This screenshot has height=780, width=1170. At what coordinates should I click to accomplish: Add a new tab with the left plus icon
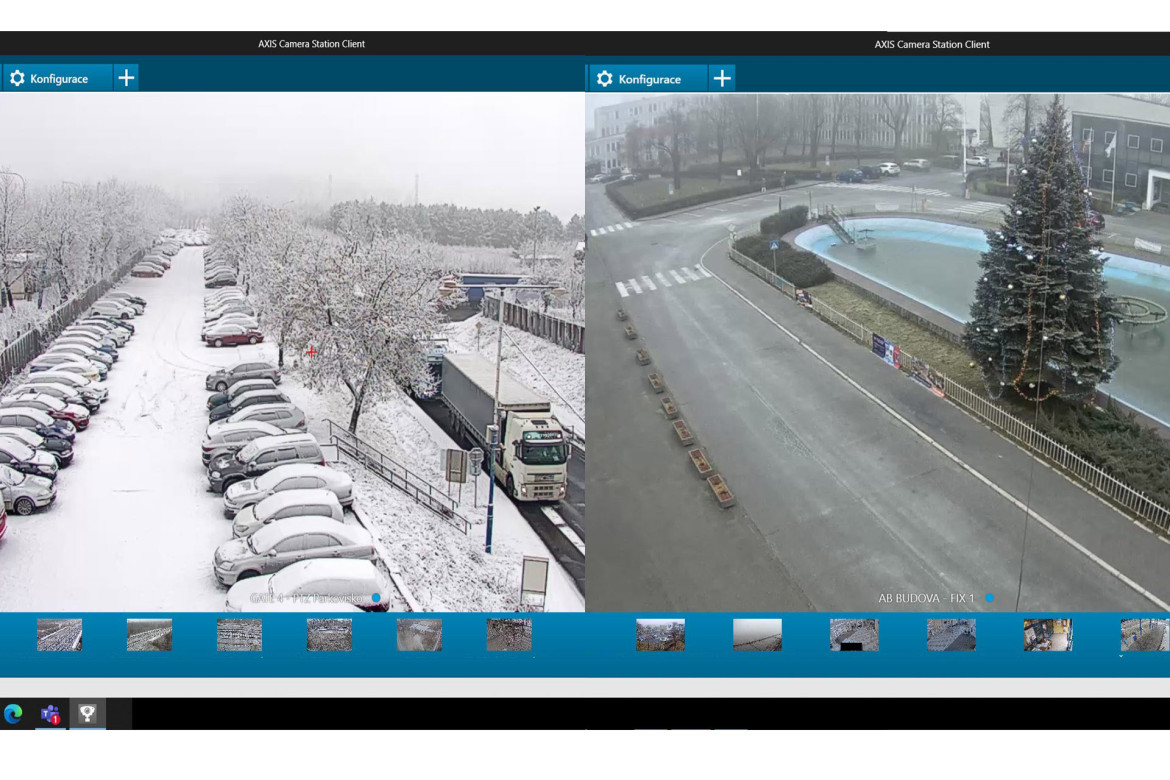[126, 78]
